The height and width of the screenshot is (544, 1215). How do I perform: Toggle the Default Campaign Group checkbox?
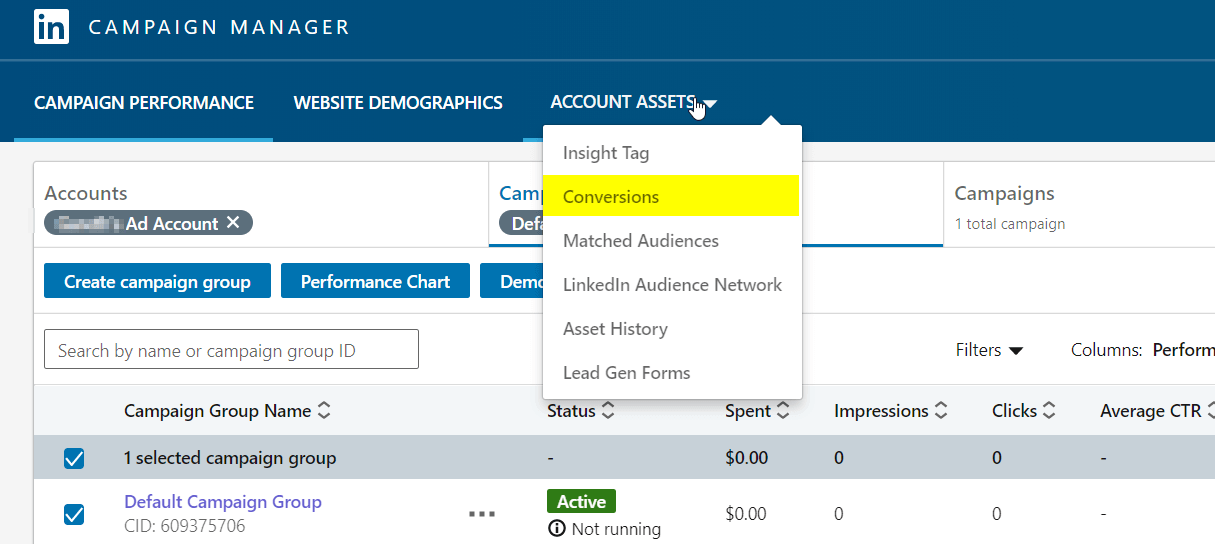(x=74, y=514)
